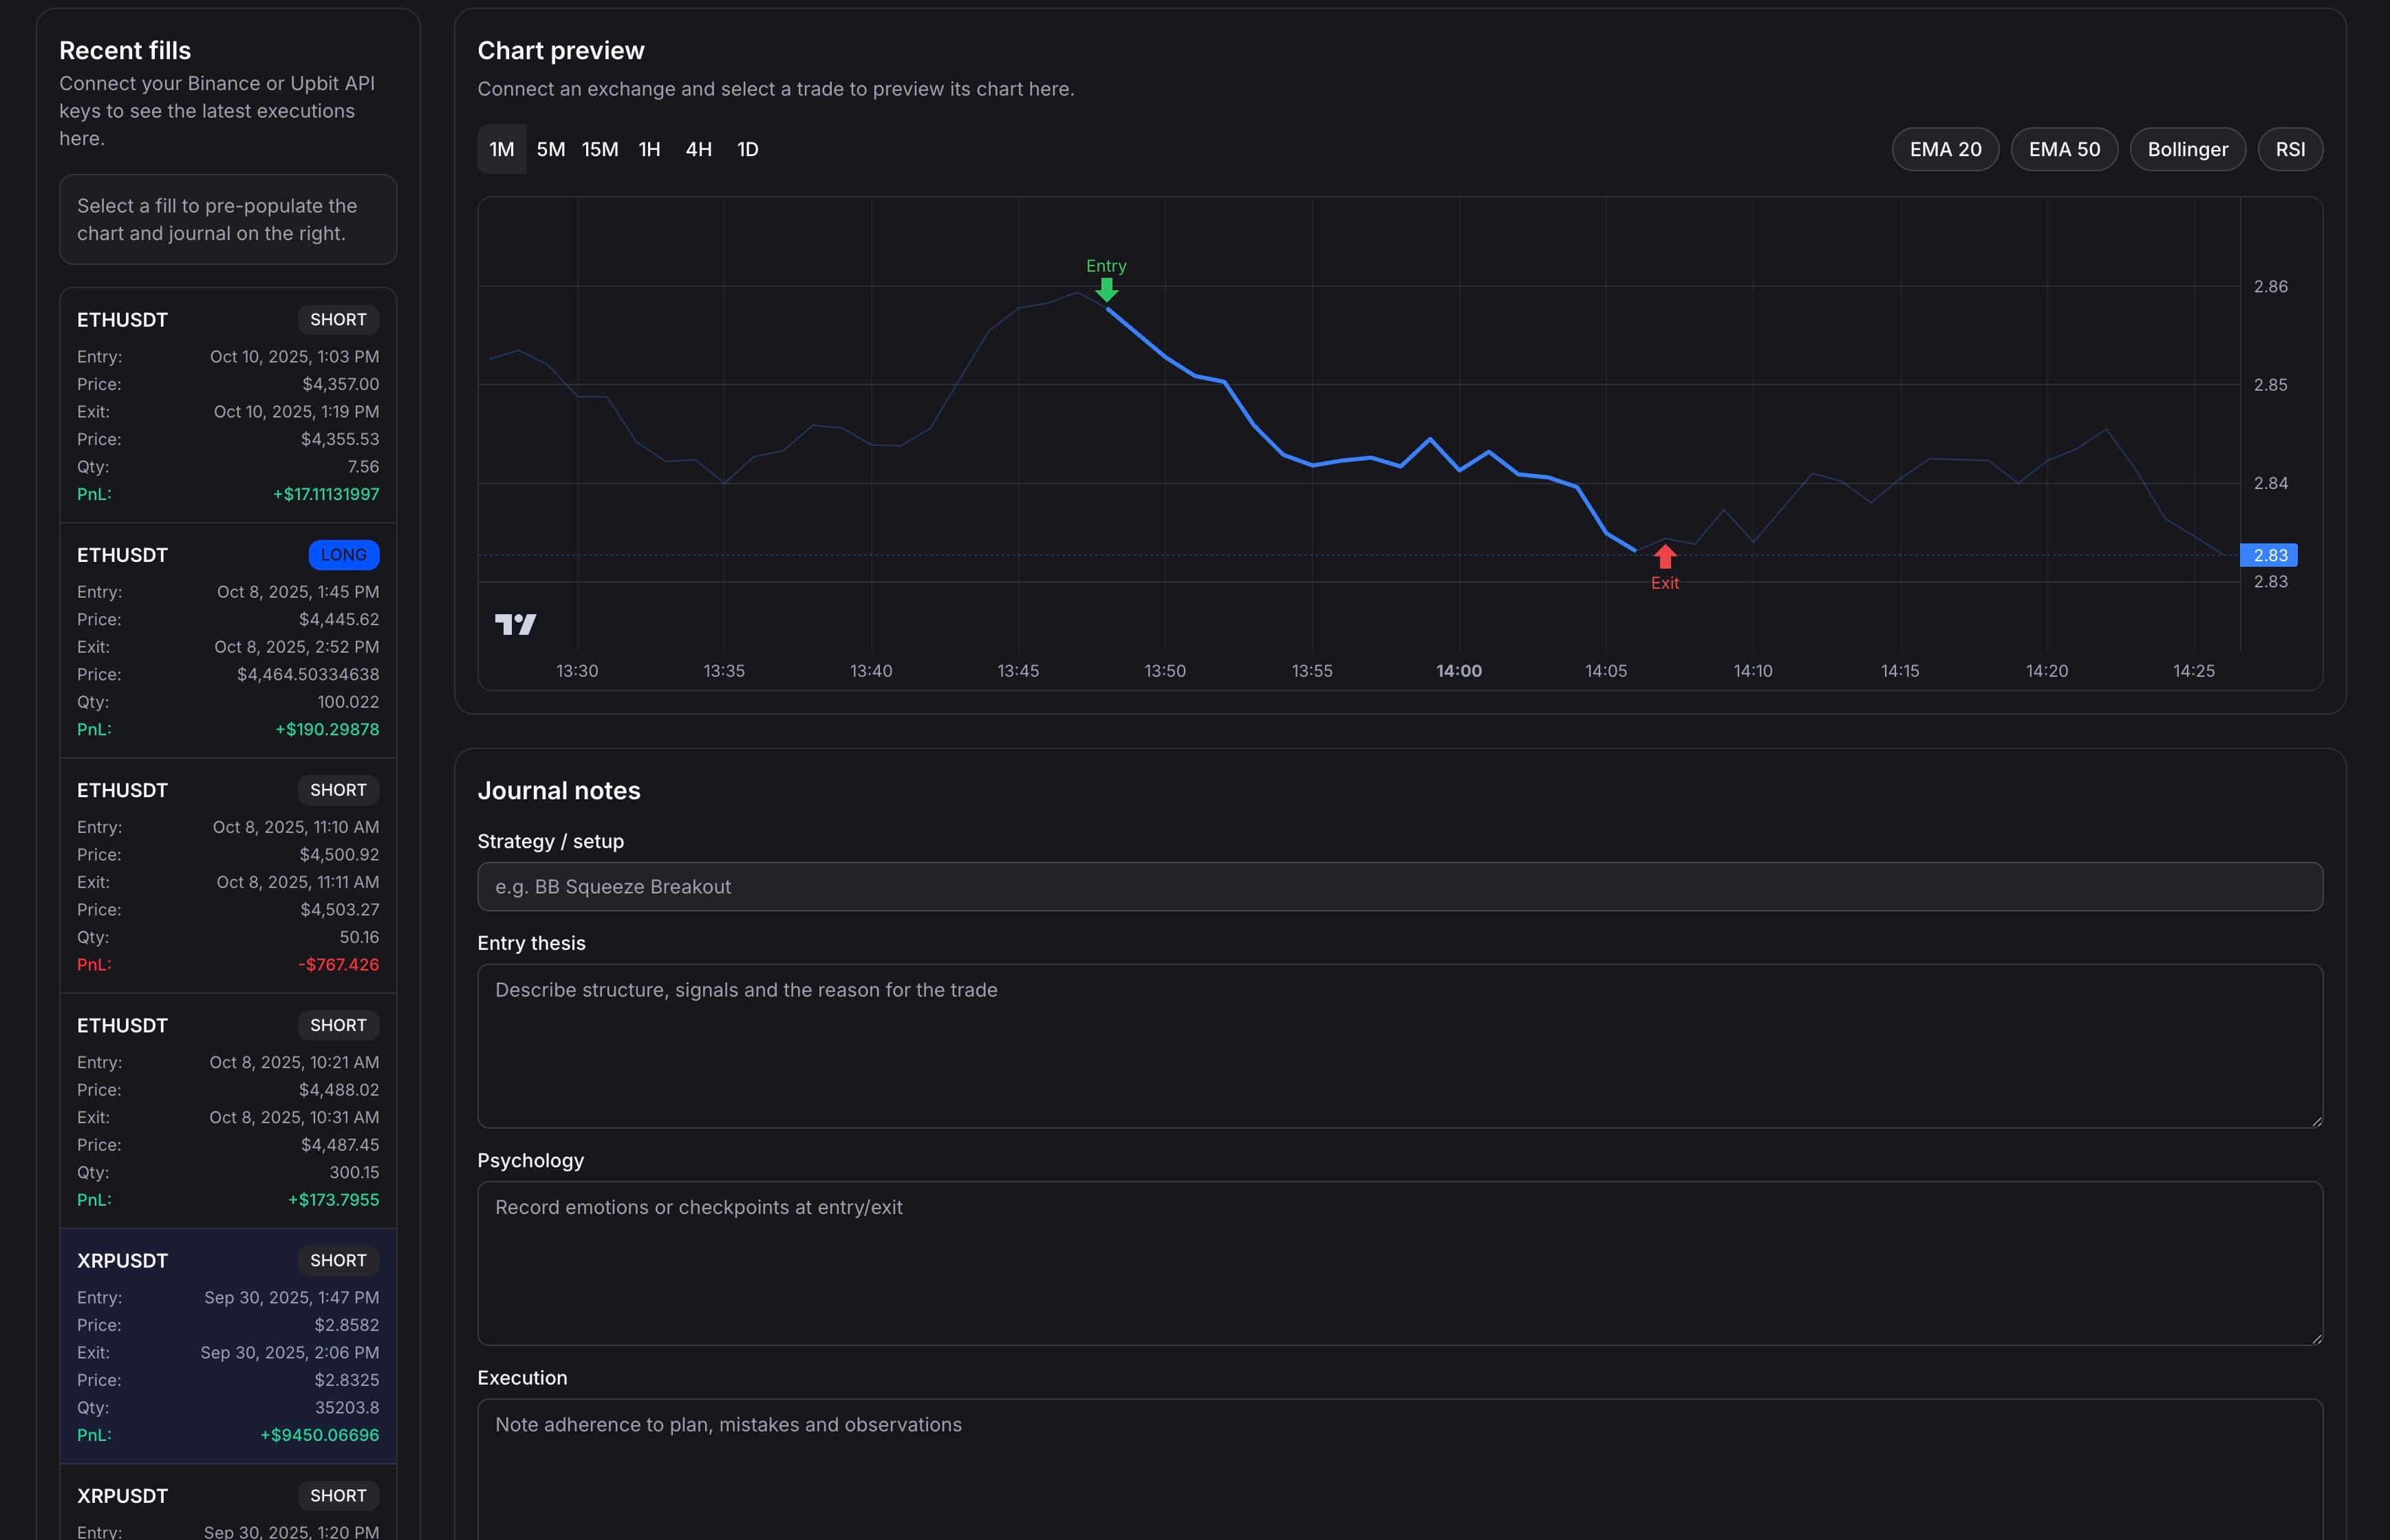Screen dimensions: 2390x1540
Task: Select the ETHUSDT LONG fill from Oct 8
Action: [228, 640]
